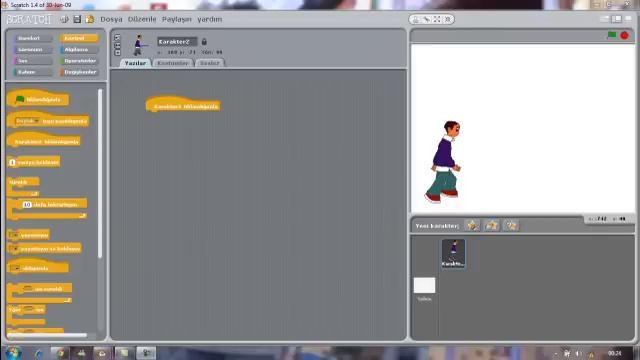Select the Ses block category
The width and height of the screenshot is (640, 360).
point(33,61)
